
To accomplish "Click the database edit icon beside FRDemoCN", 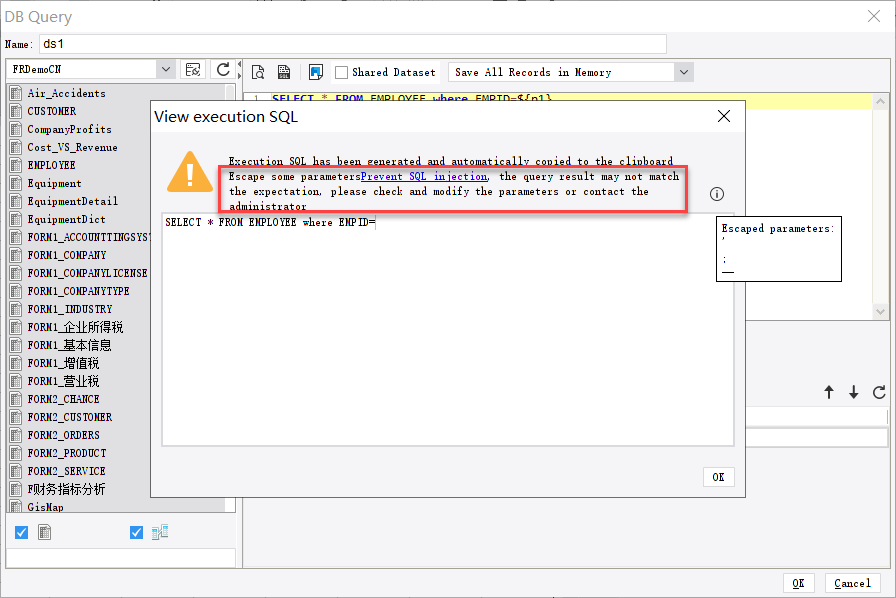I will click(x=193, y=69).
